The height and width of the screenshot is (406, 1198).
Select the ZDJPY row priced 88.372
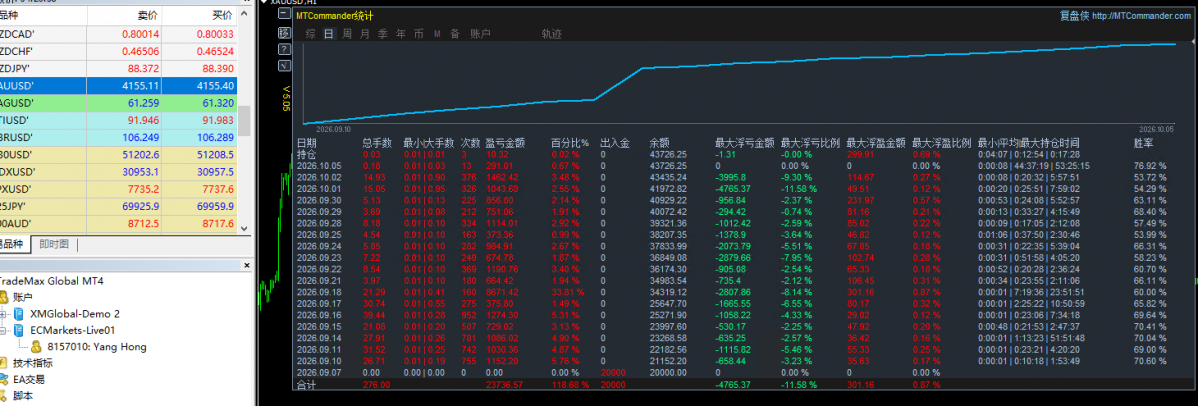point(118,68)
